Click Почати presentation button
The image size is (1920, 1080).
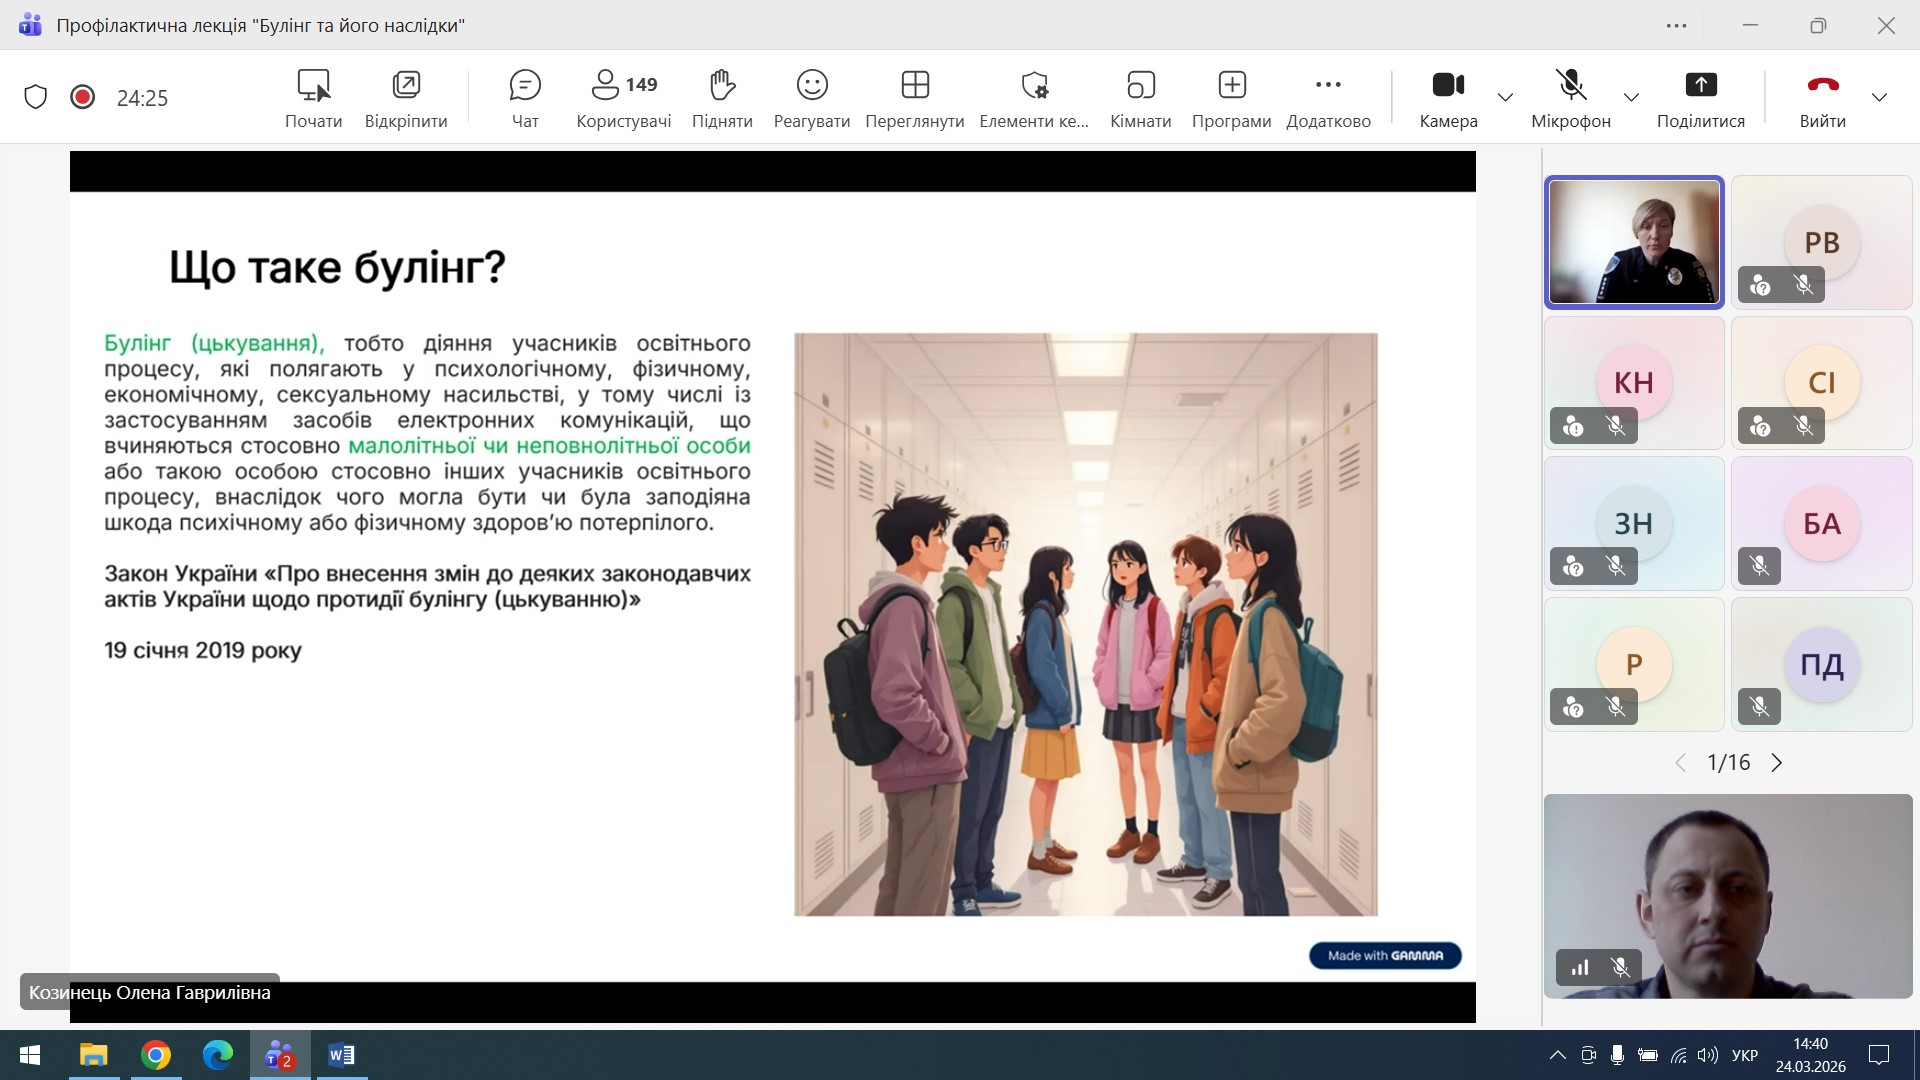point(313,86)
